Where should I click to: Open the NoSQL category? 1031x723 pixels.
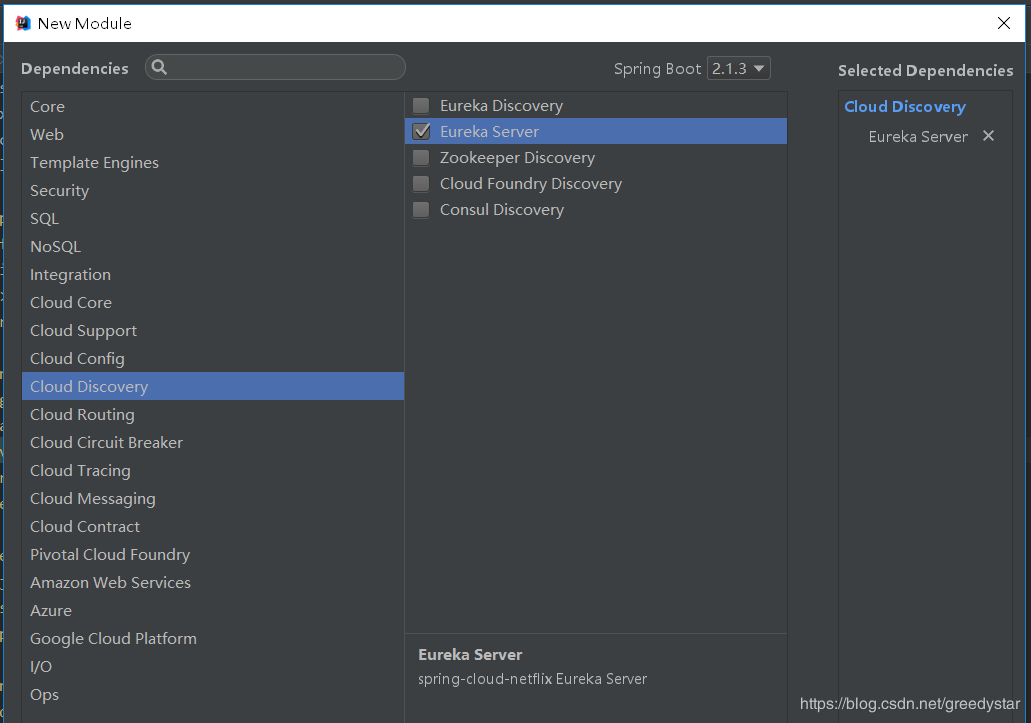pos(213,246)
